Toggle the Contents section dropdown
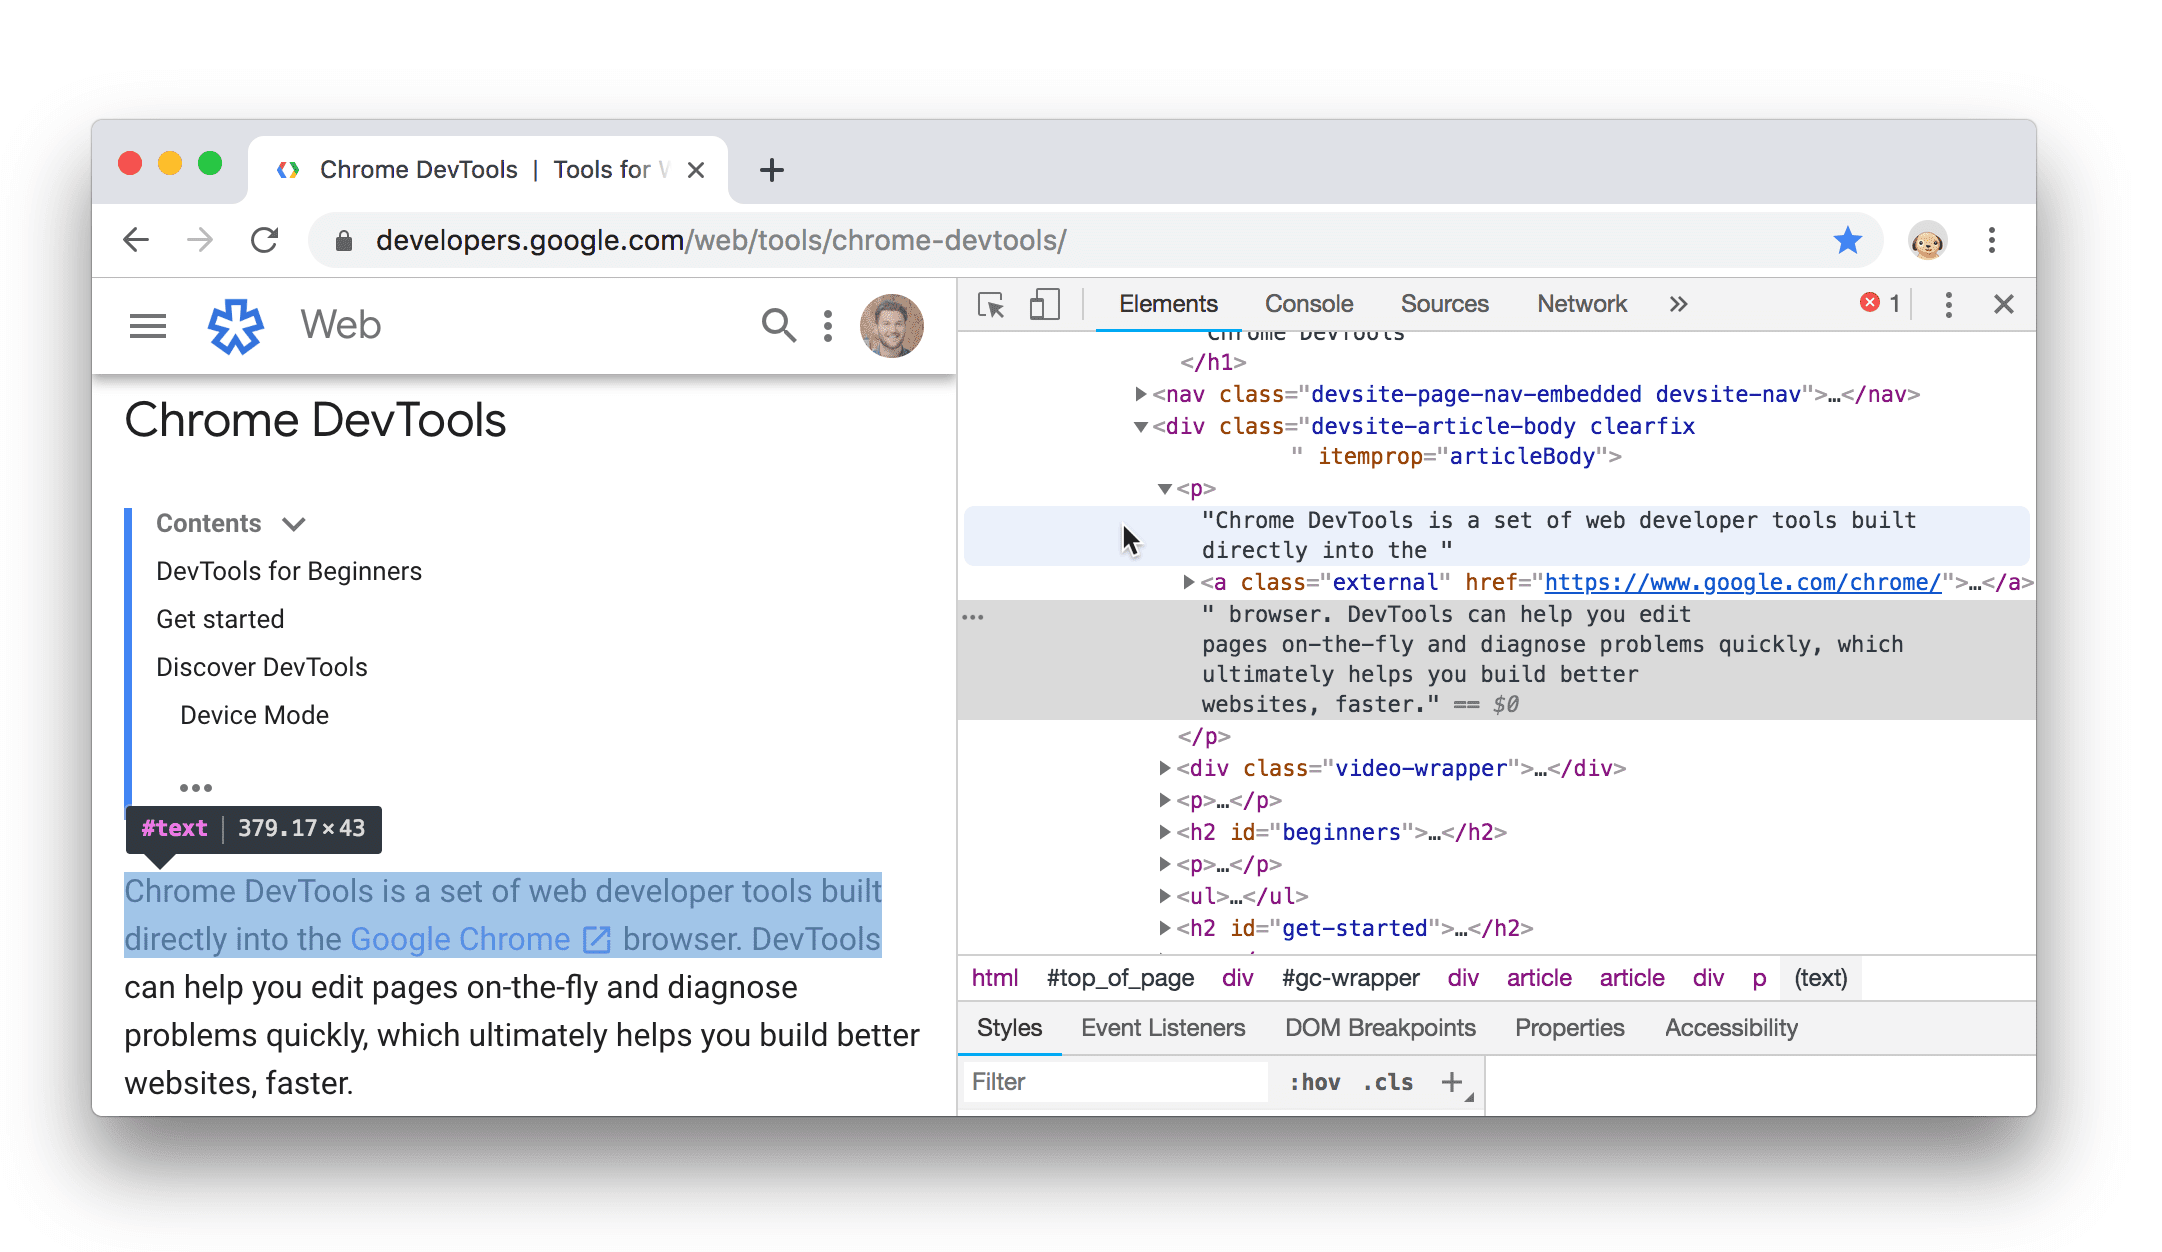The height and width of the screenshot is (1252, 2162). 294,523
